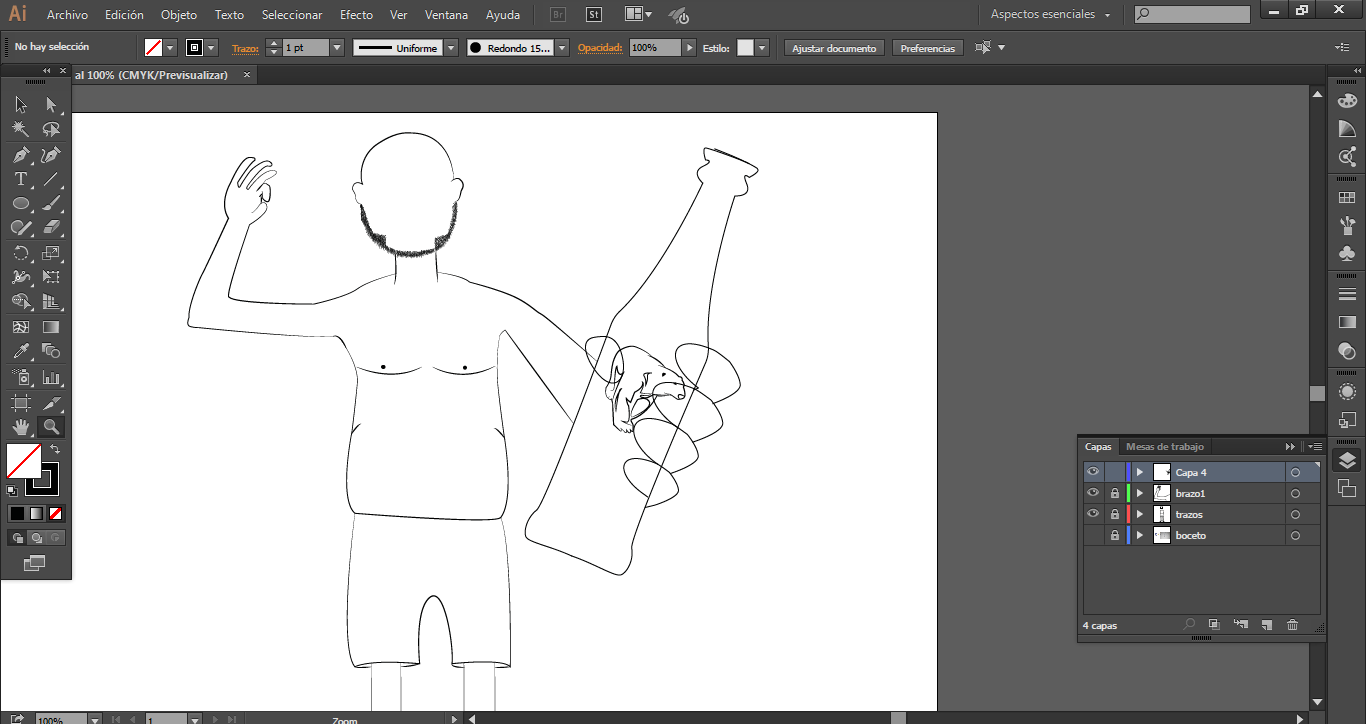Expand the boceto layer contents

(x=1140, y=535)
